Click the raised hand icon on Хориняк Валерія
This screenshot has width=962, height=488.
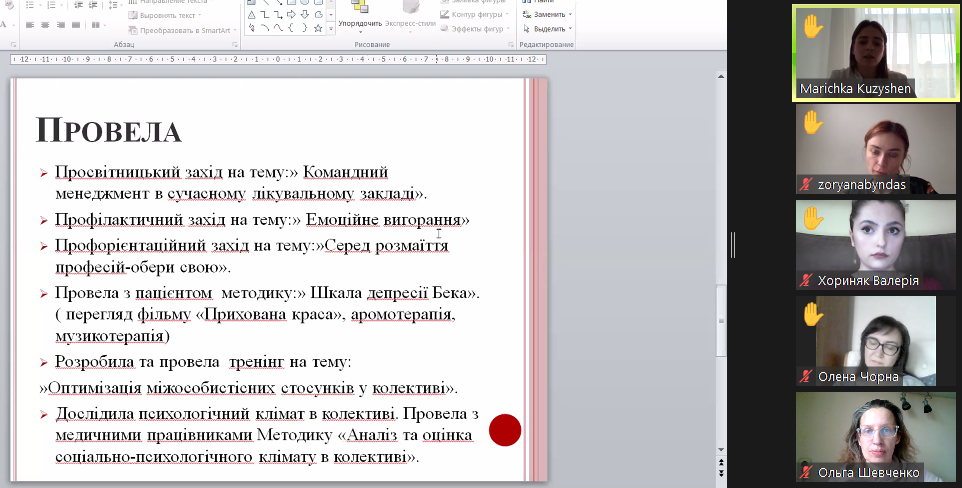coord(812,217)
